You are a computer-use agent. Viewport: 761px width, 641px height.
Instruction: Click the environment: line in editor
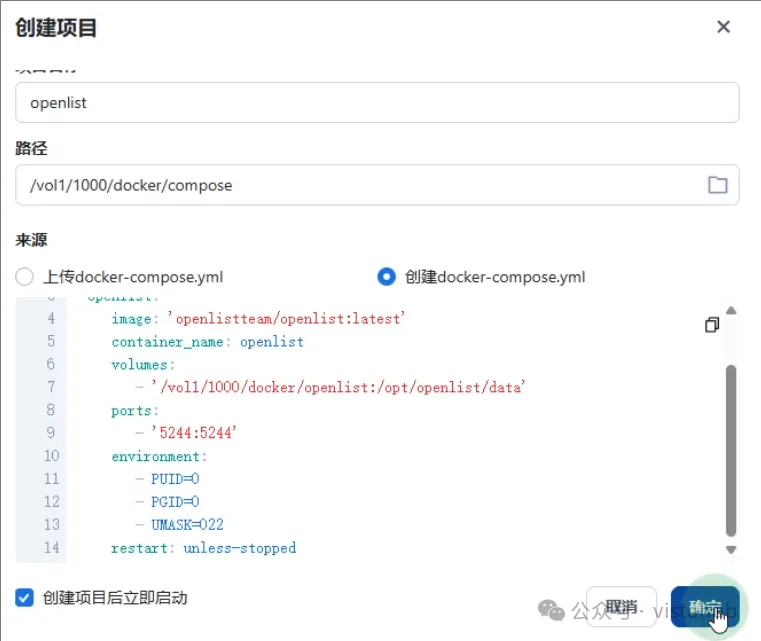click(x=159, y=456)
